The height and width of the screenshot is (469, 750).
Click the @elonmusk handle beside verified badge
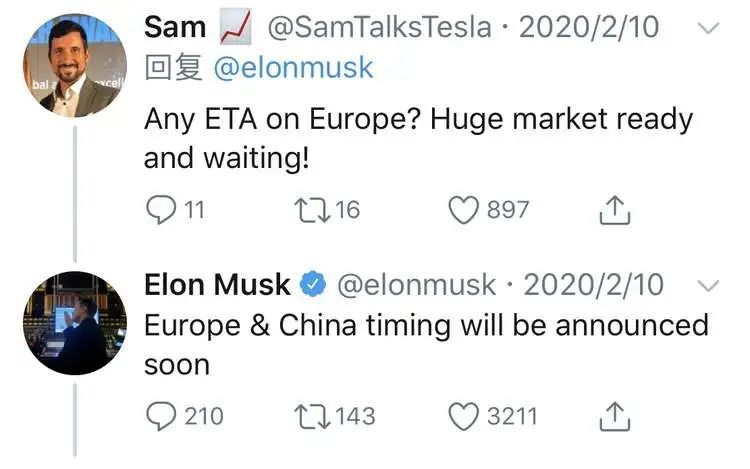416,285
